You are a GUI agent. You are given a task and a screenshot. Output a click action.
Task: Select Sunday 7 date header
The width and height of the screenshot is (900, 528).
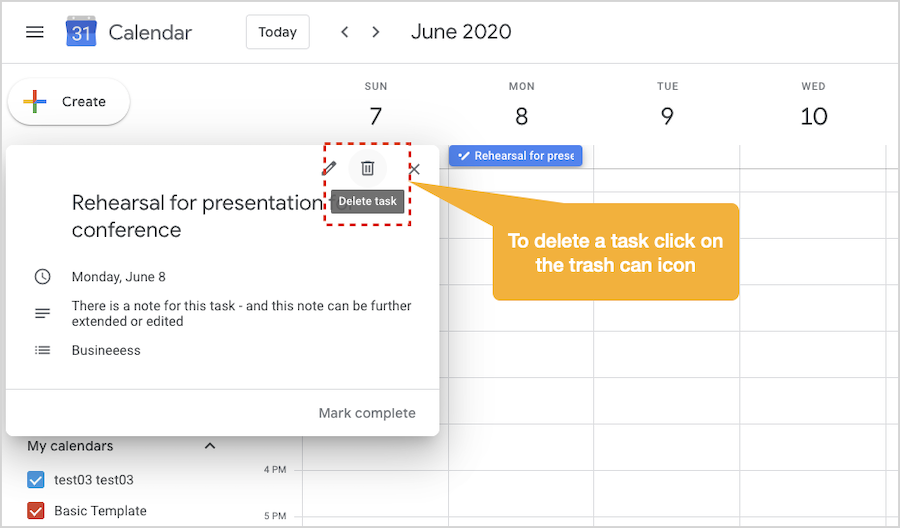pyautogui.click(x=375, y=117)
